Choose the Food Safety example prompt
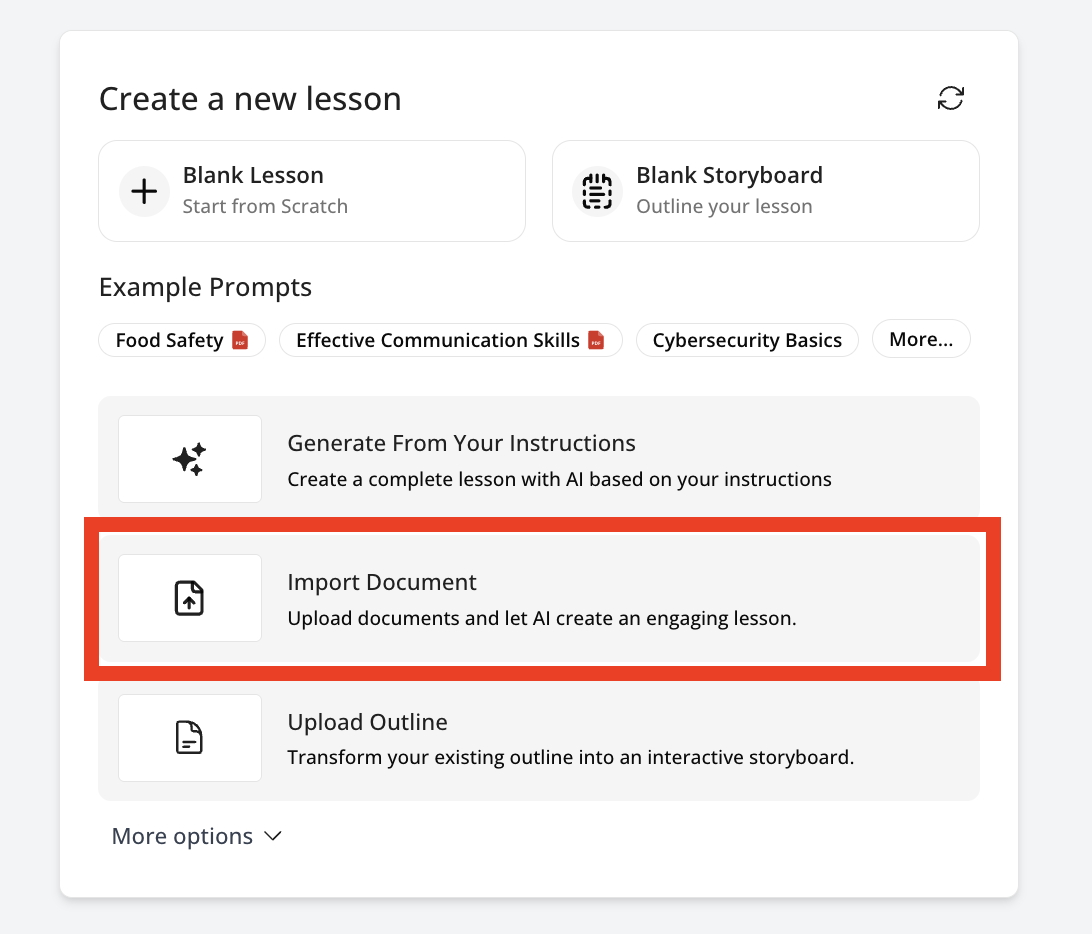 coord(169,340)
